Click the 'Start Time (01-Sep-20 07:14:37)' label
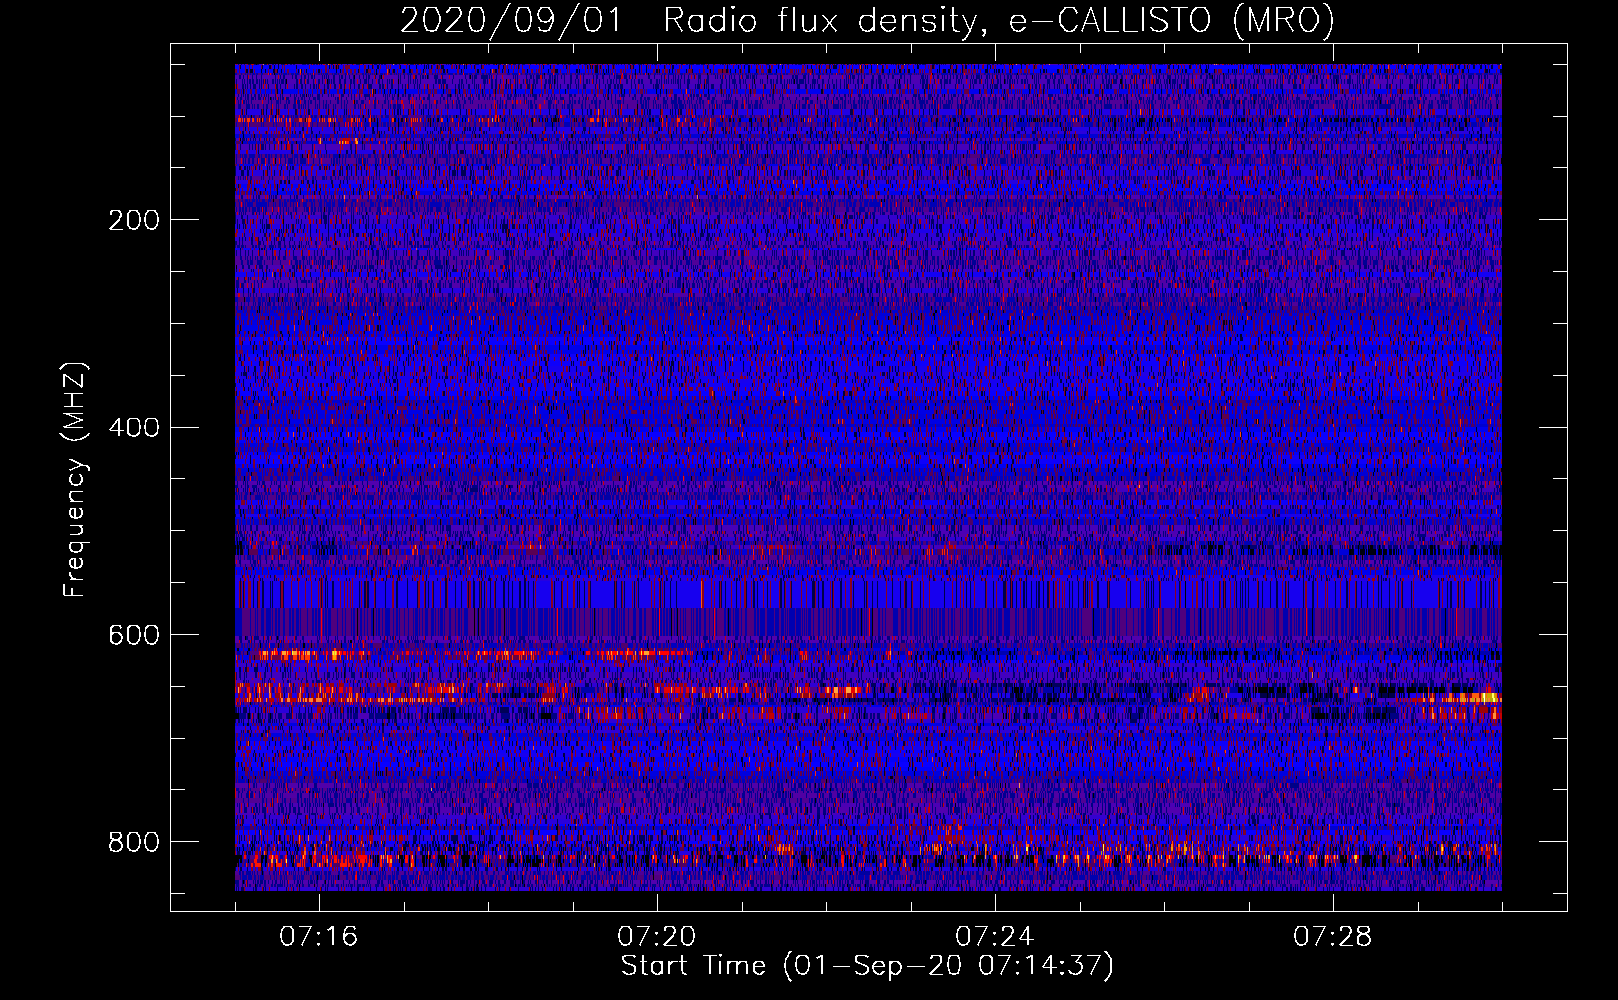Image resolution: width=1618 pixels, height=1000 pixels. 867,965
